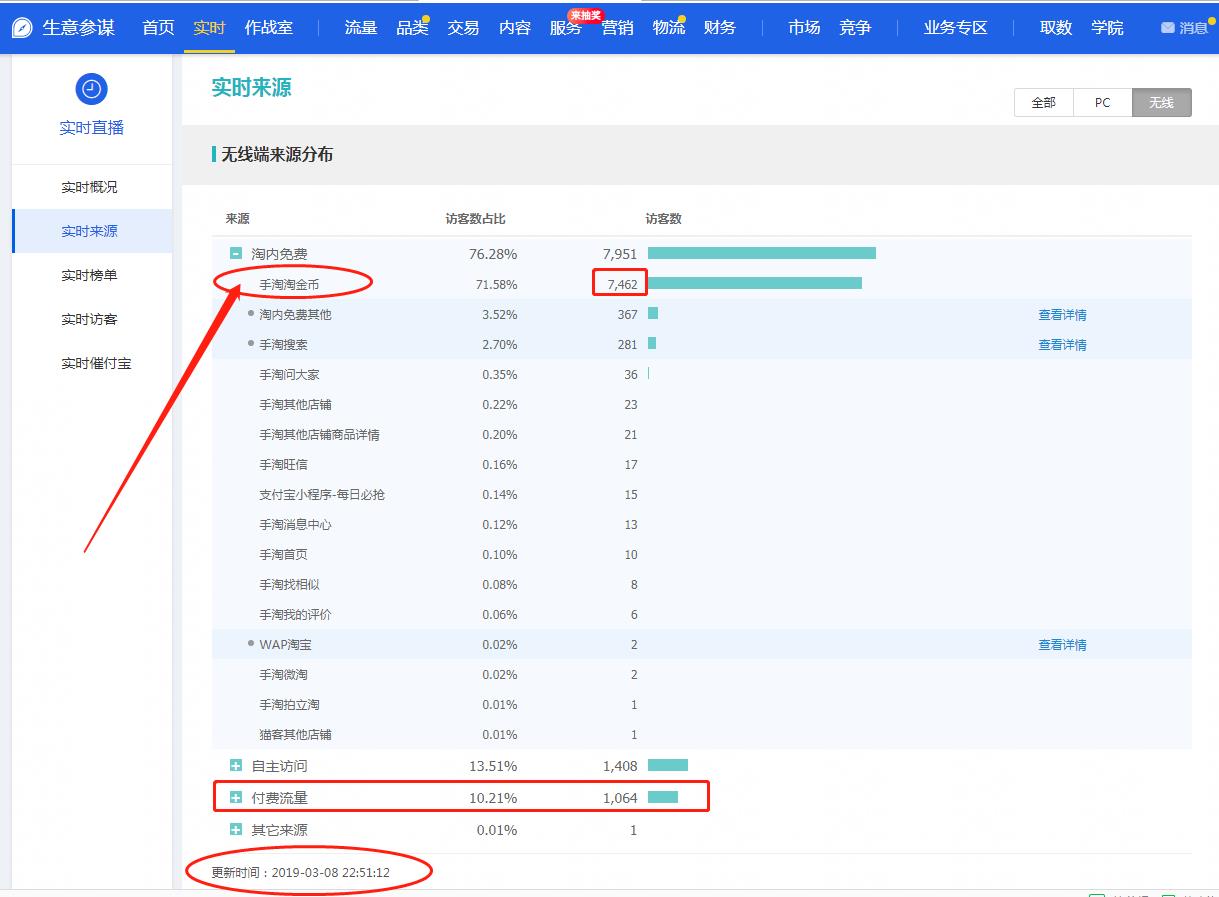Screen dimensions: 1219x897
Task: Switch to 全部 view
Action: click(1043, 102)
